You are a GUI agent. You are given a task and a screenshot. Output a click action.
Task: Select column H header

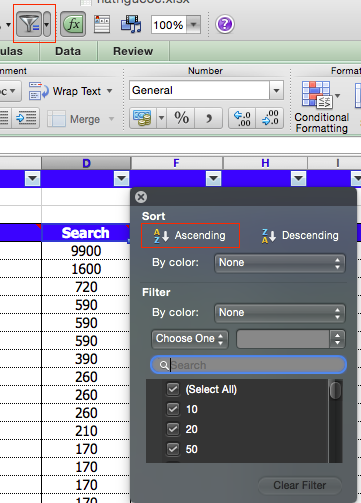tap(265, 163)
